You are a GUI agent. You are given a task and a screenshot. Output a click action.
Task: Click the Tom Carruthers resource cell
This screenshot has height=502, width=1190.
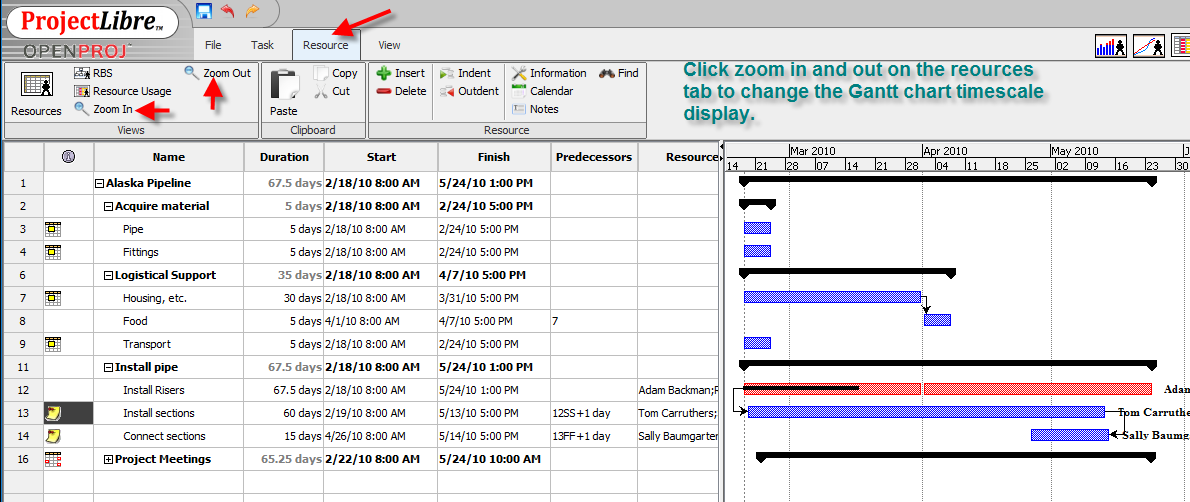click(678, 413)
